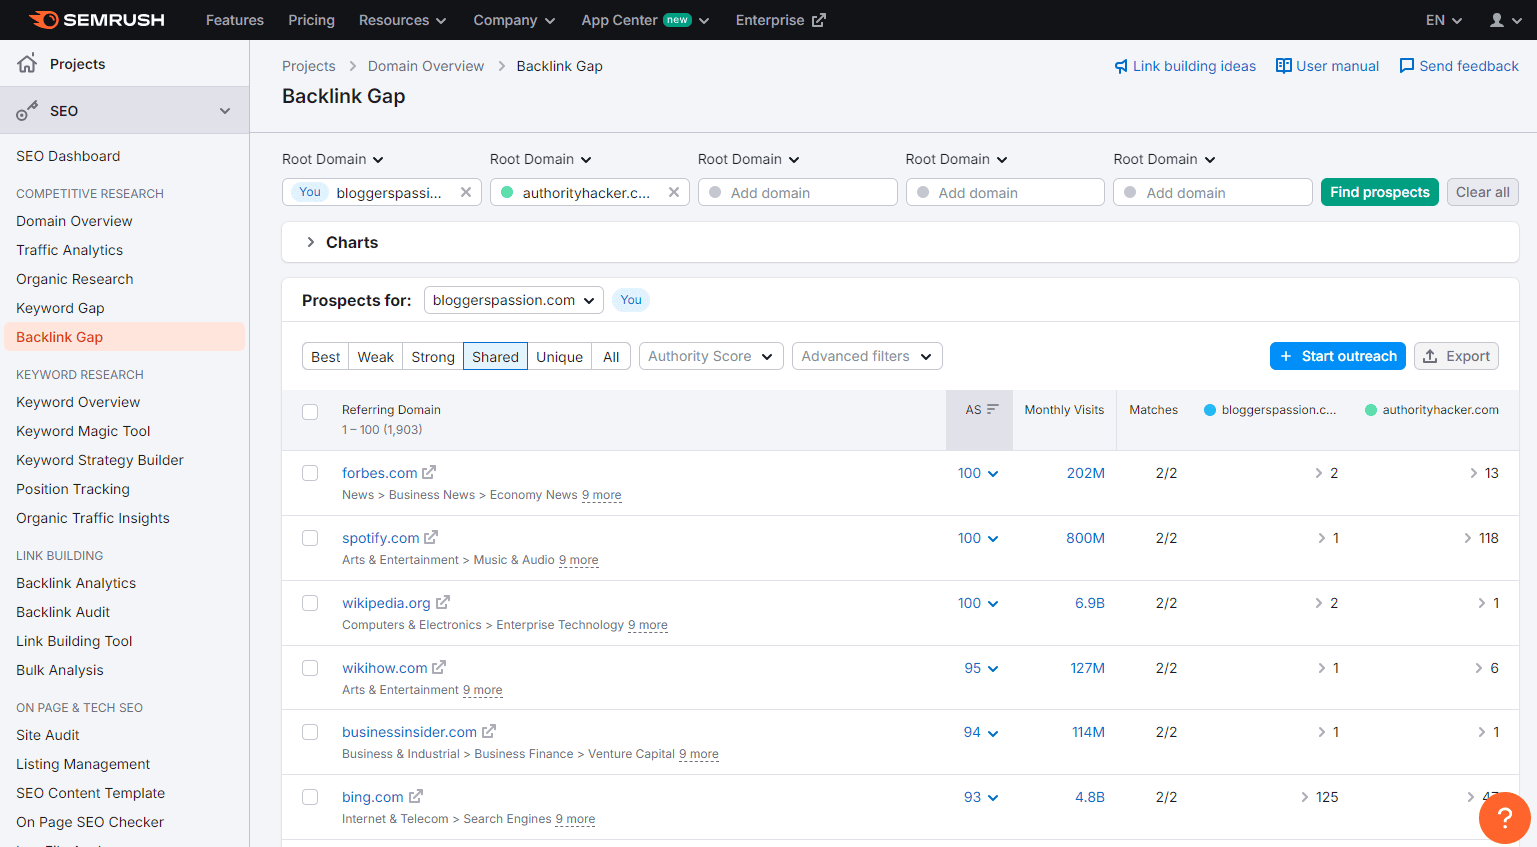Click the Send feedback icon
The width and height of the screenshot is (1537, 847).
[1407, 65]
